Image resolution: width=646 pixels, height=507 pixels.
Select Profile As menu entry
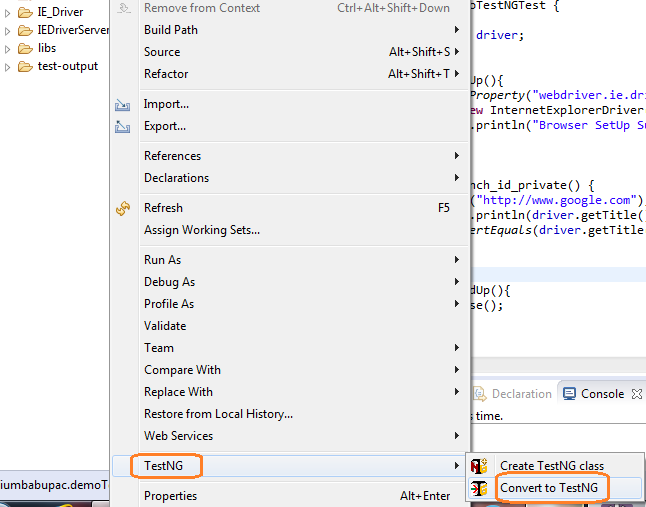290,304
